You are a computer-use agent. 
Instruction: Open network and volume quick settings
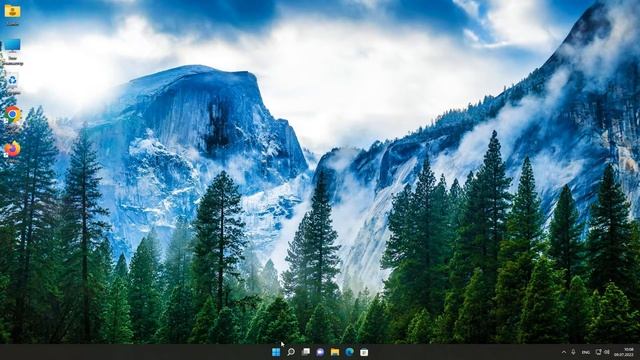pyautogui.click(x=602, y=352)
